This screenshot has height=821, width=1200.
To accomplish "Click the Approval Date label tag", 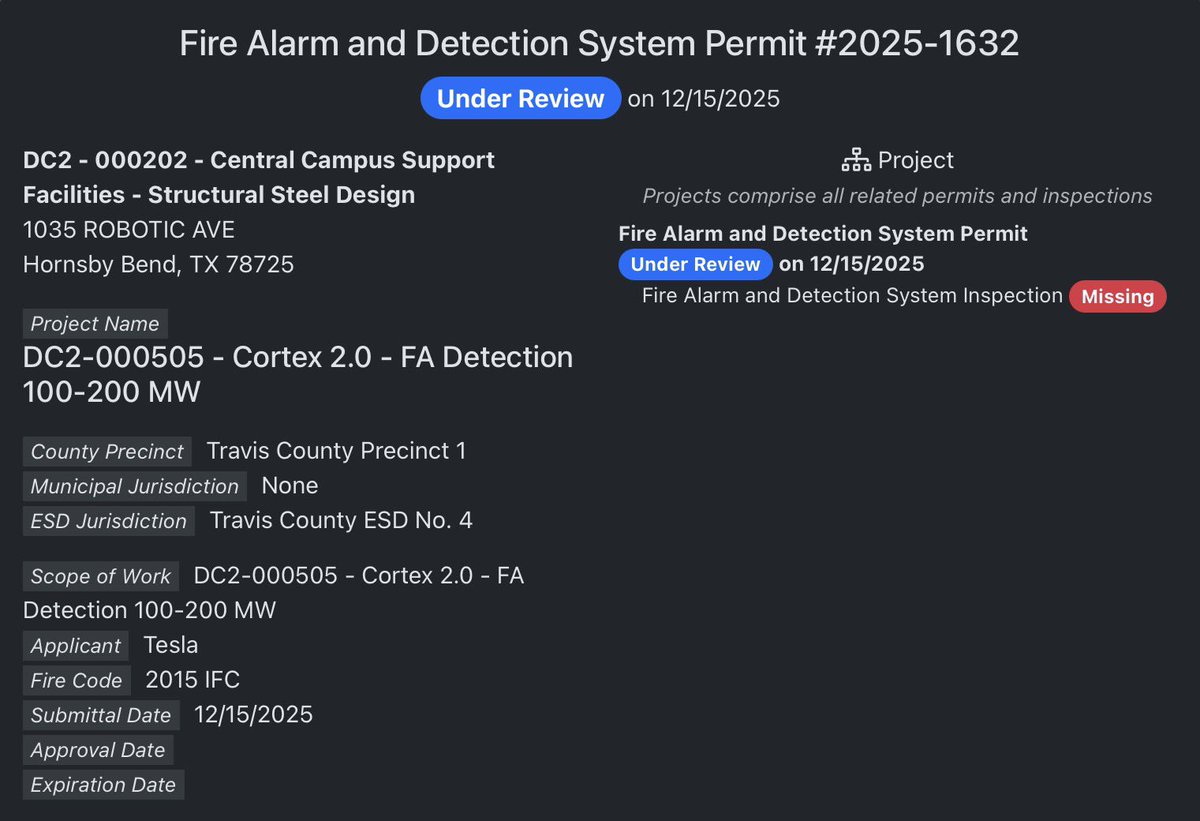I will click(97, 751).
